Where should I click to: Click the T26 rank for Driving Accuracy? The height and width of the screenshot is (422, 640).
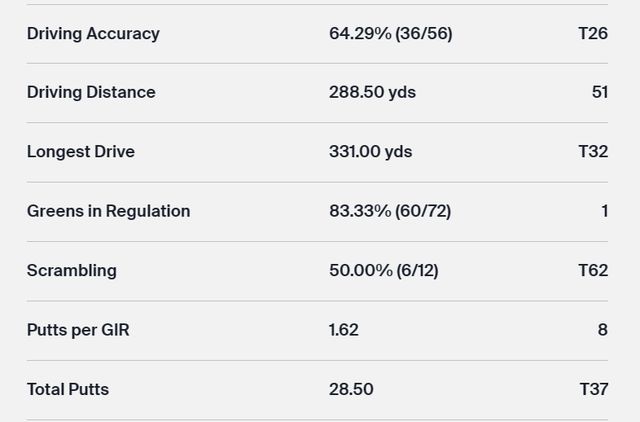click(592, 33)
